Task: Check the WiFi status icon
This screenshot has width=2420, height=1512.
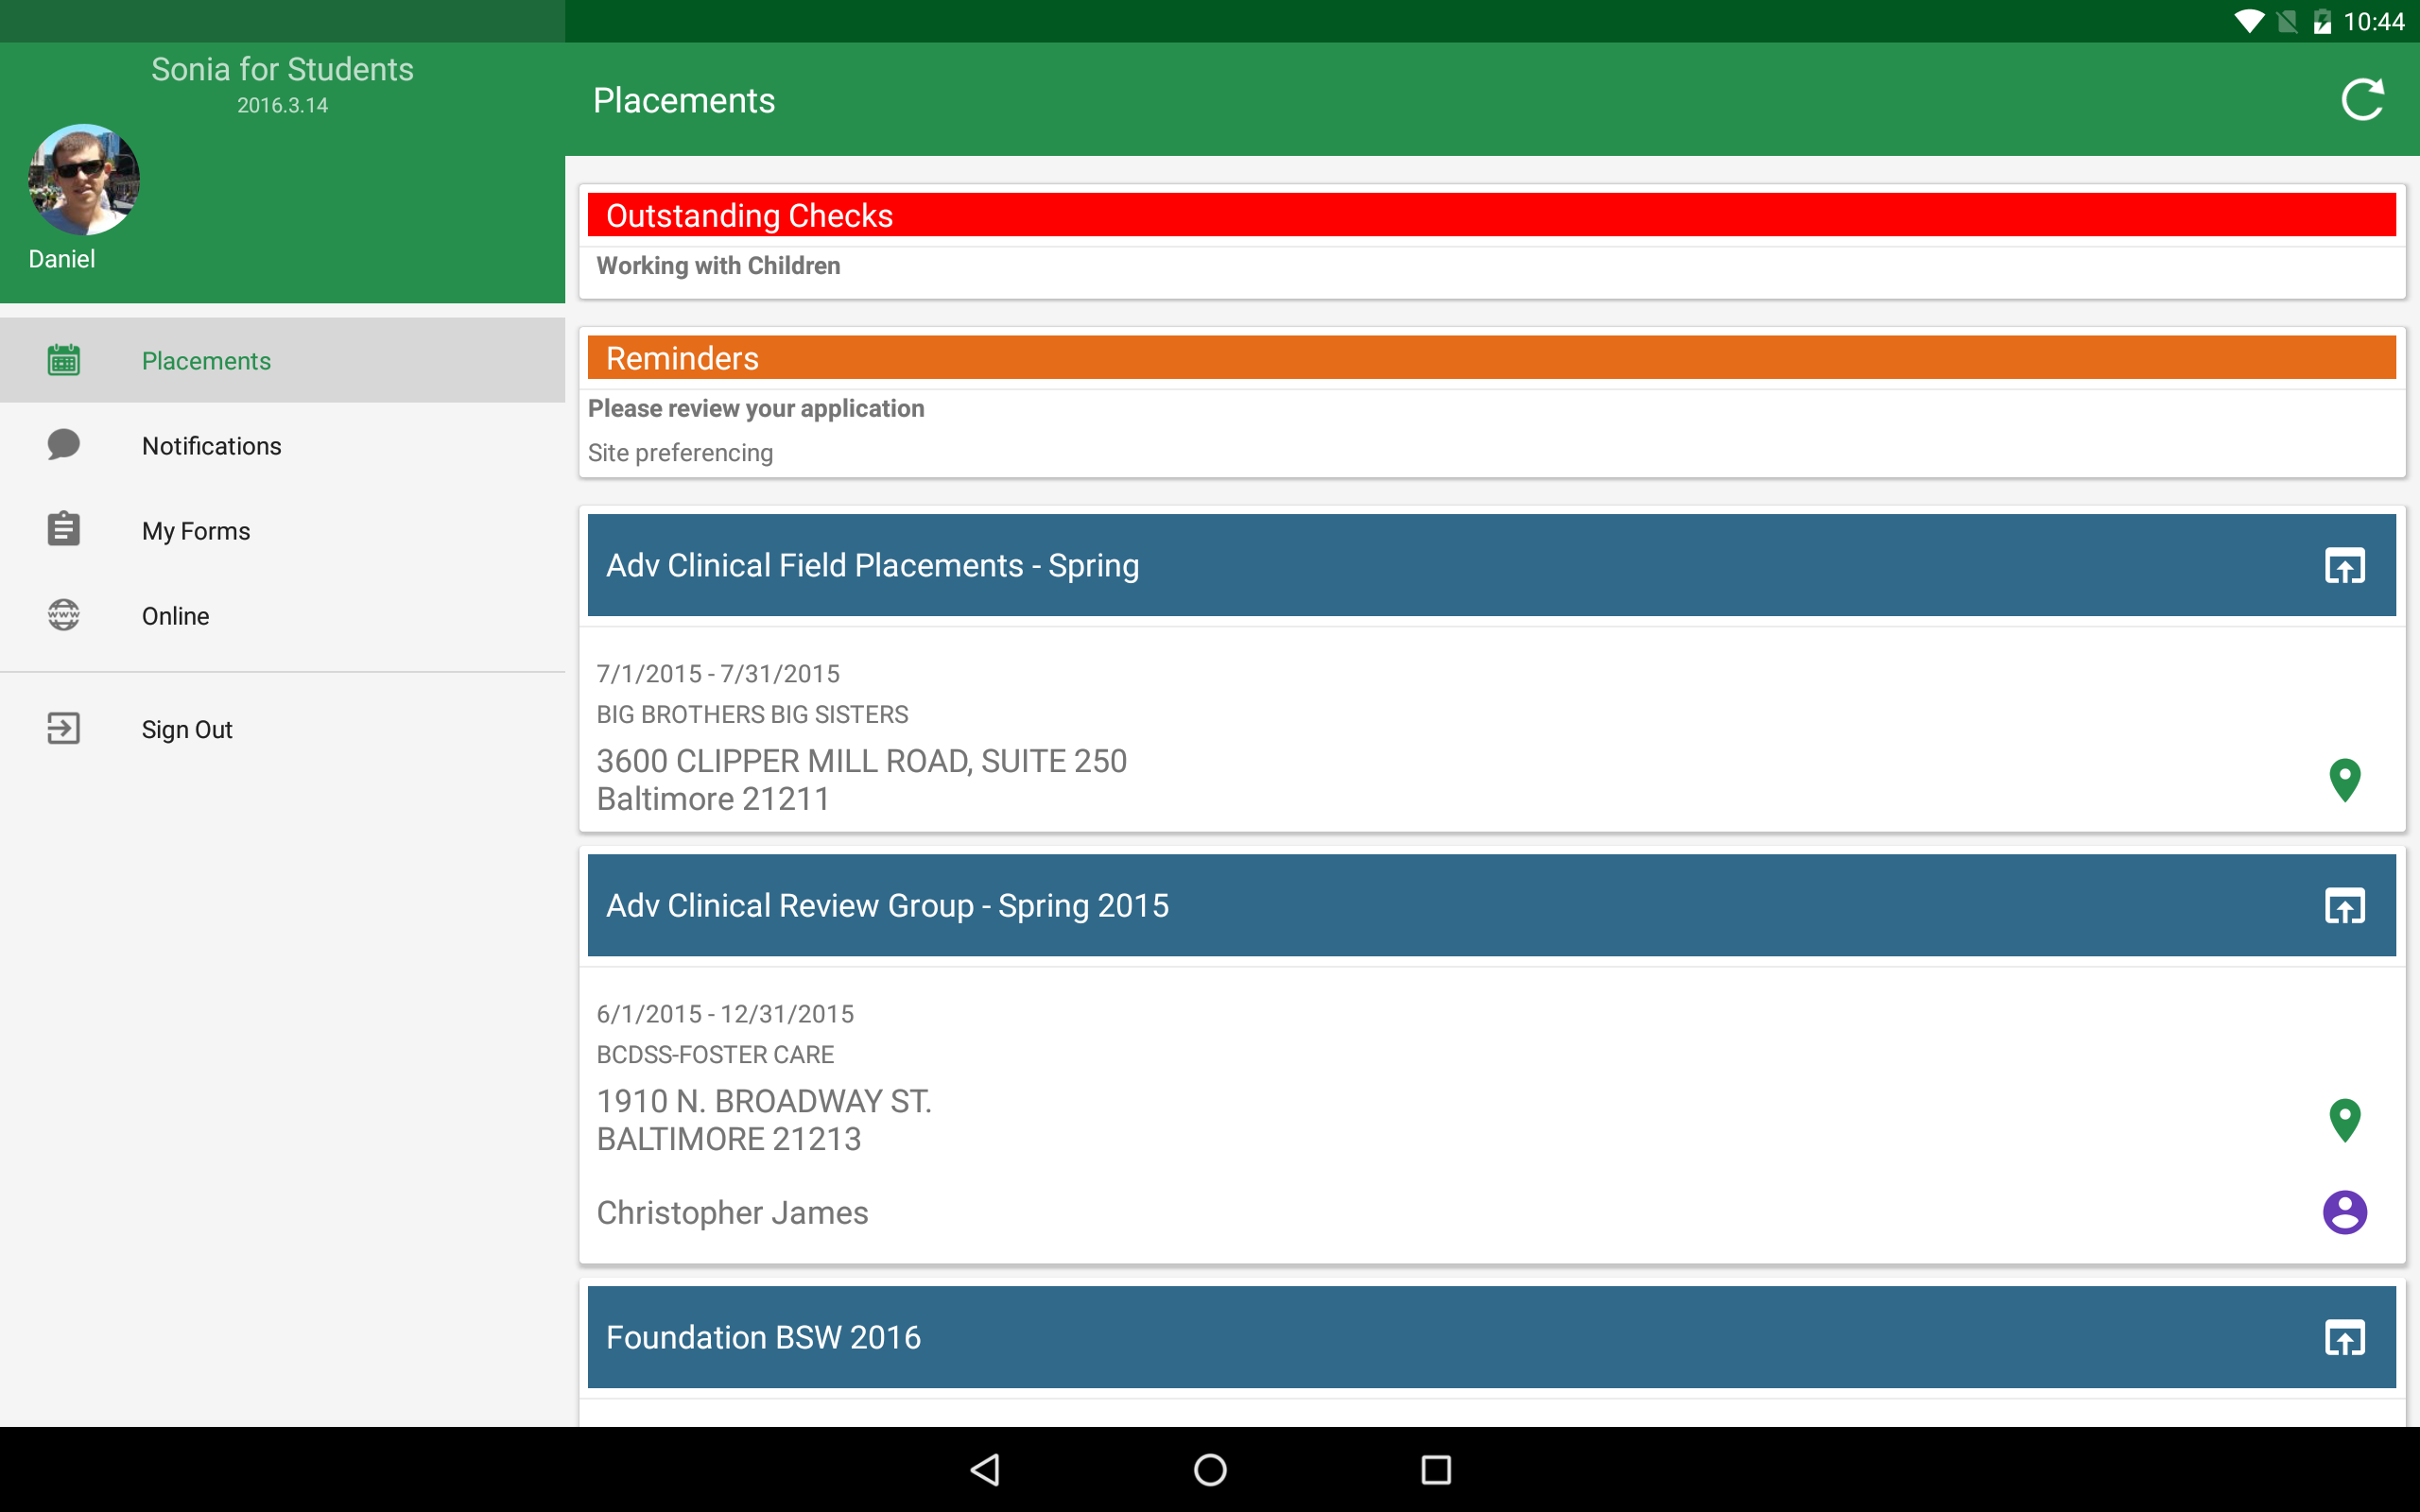Action: (2248, 21)
